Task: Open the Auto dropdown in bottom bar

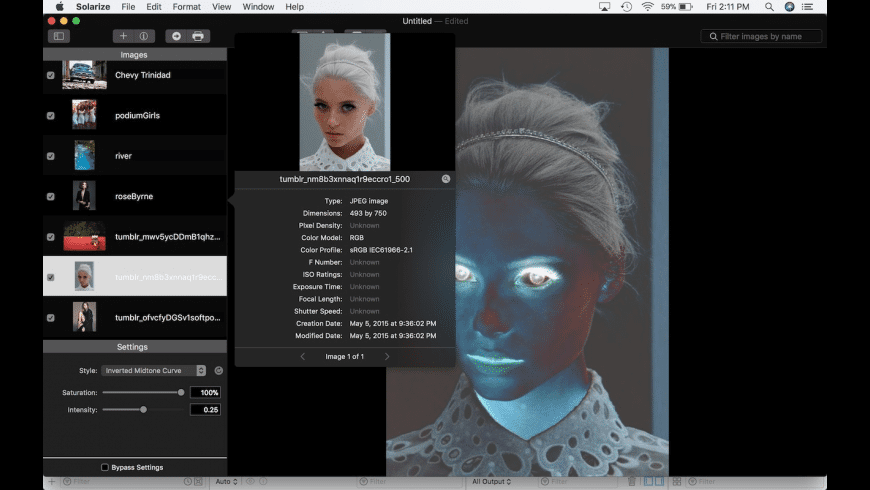Action: [224, 482]
